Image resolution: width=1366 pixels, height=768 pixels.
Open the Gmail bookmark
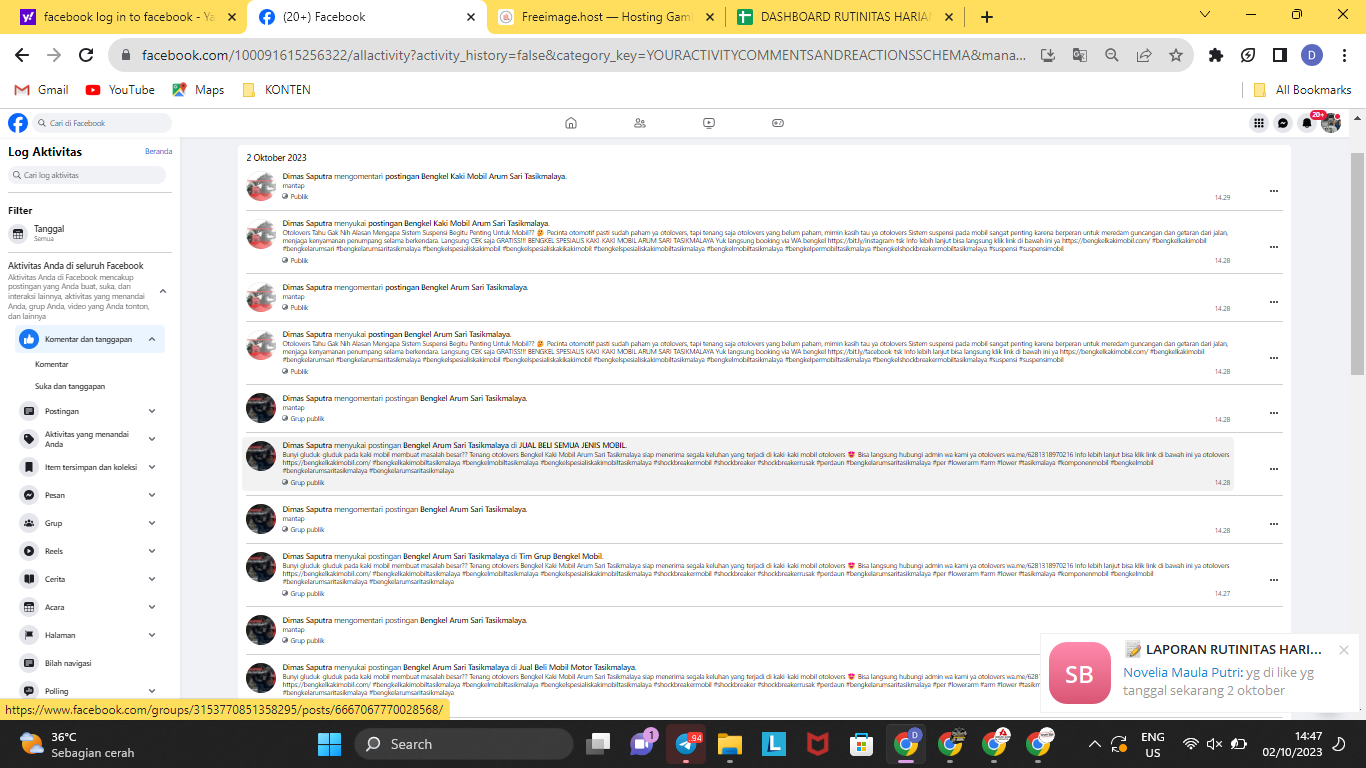tap(41, 90)
